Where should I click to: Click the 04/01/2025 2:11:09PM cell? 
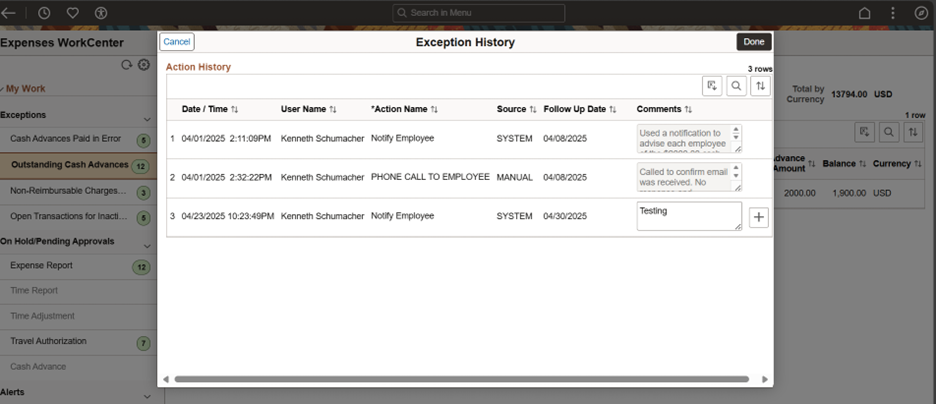(226, 138)
